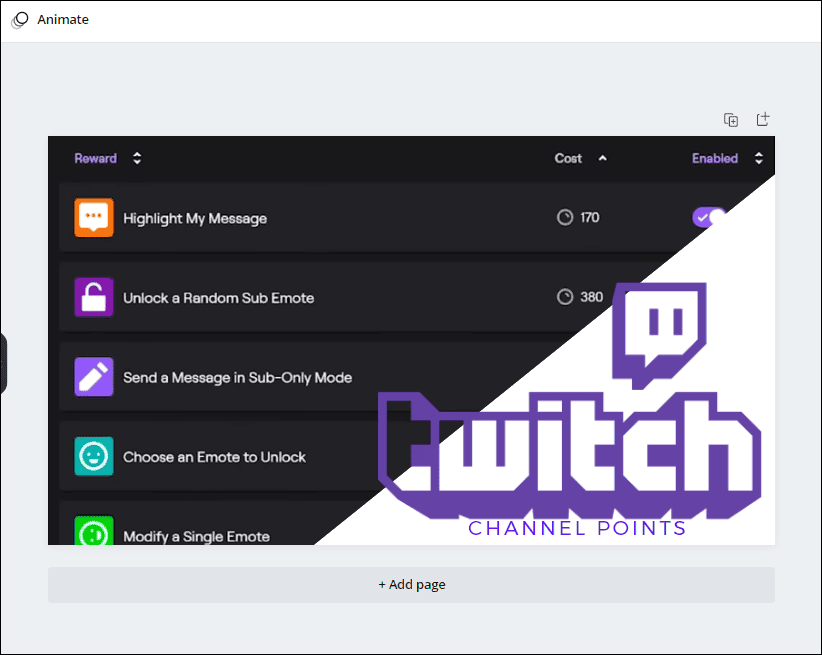Viewport: 822px width, 655px height.
Task: Open the Animate option in the toolbar
Action: coord(62,20)
